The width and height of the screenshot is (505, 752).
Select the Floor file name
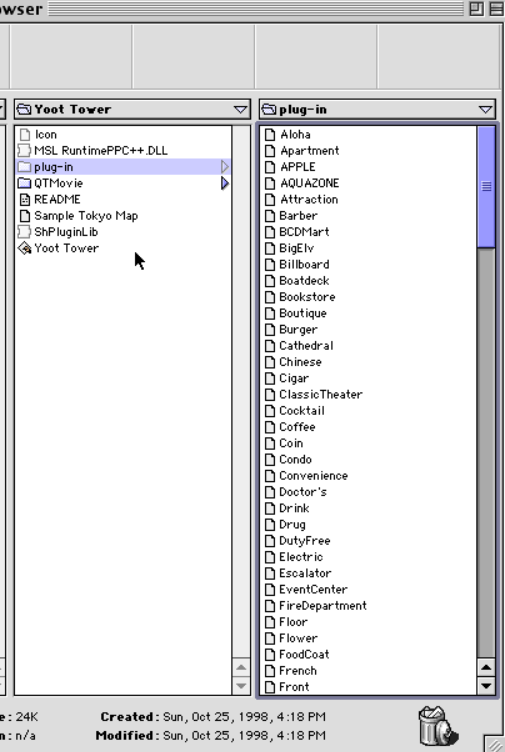[294, 622]
